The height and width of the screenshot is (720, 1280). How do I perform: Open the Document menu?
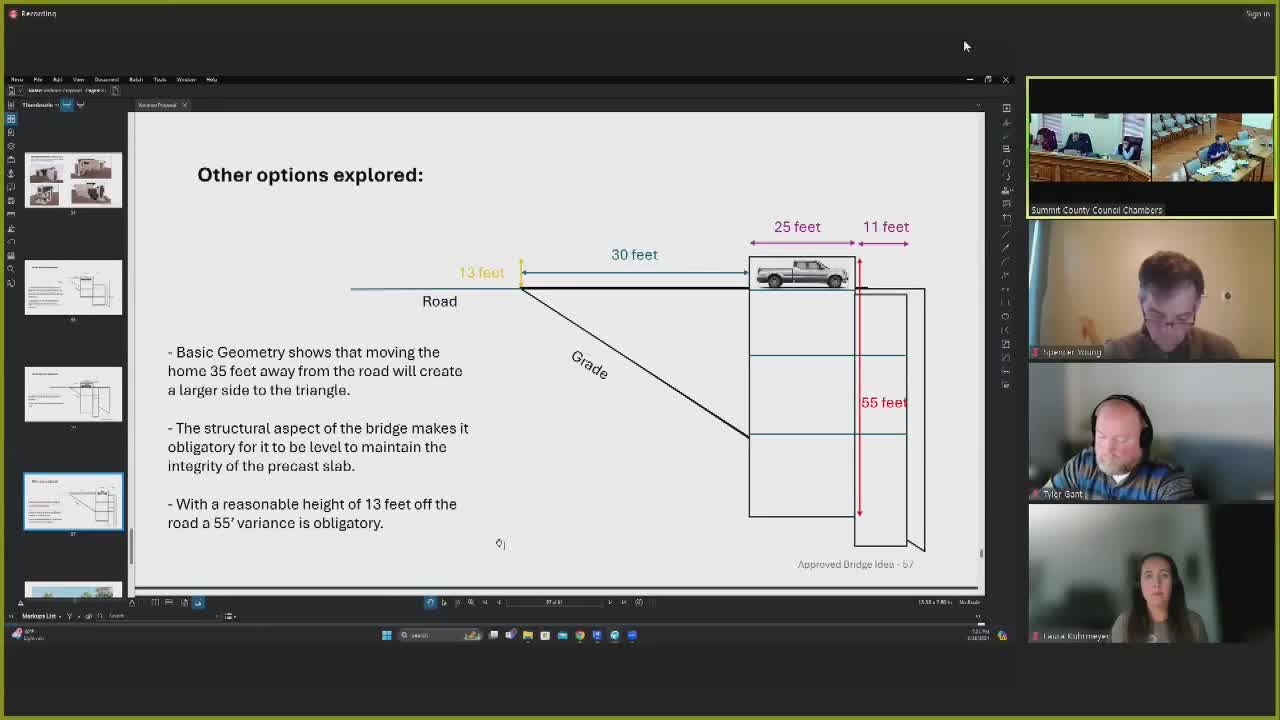[x=106, y=79]
